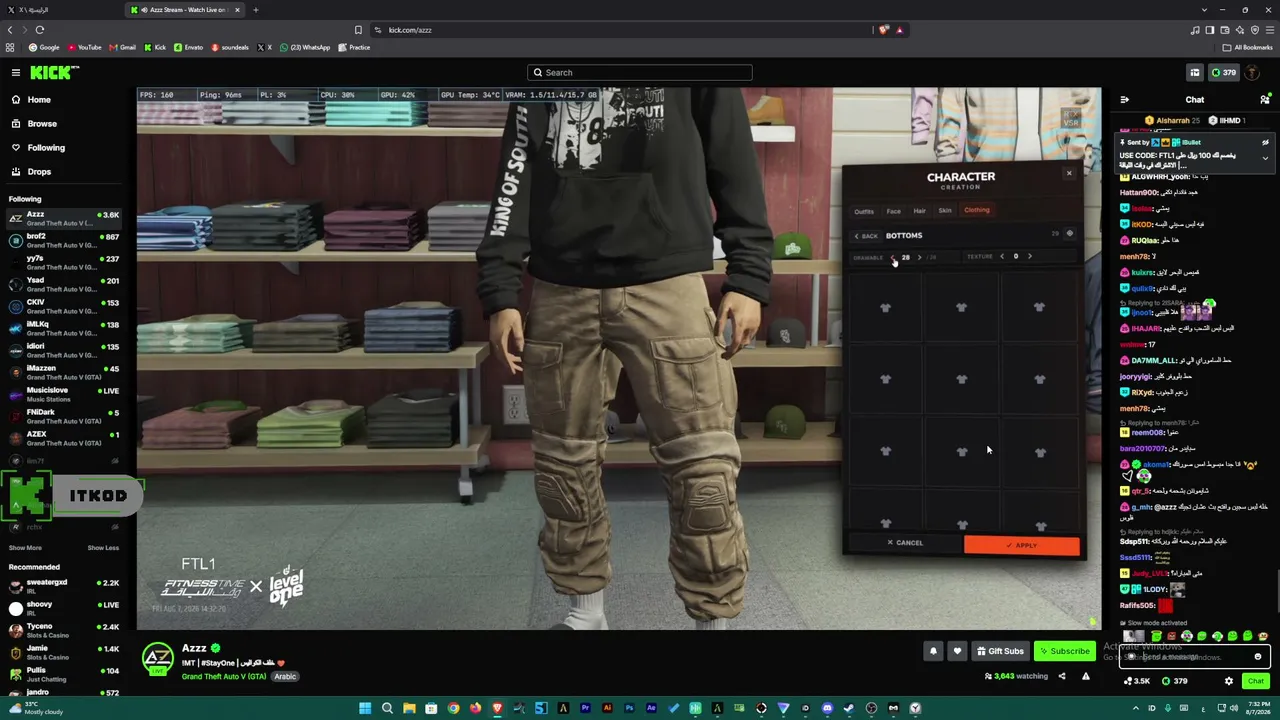Toggle stream notifications bell
The width and height of the screenshot is (1280, 720).
[x=933, y=651]
